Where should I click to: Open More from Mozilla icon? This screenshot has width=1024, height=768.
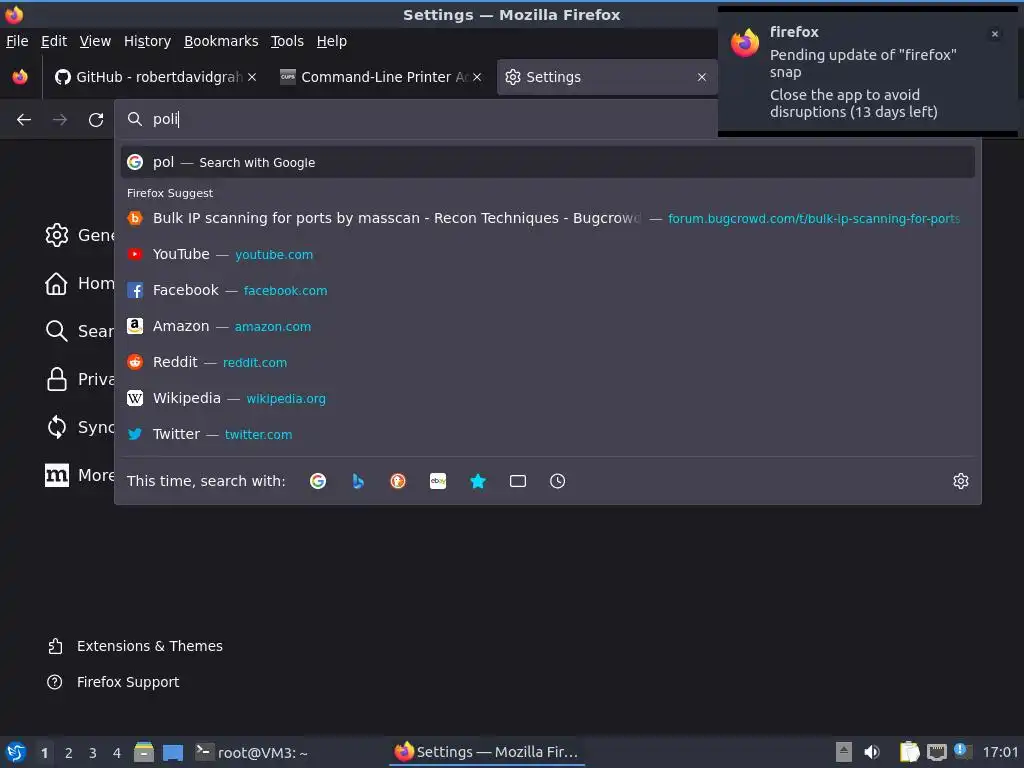pos(57,475)
